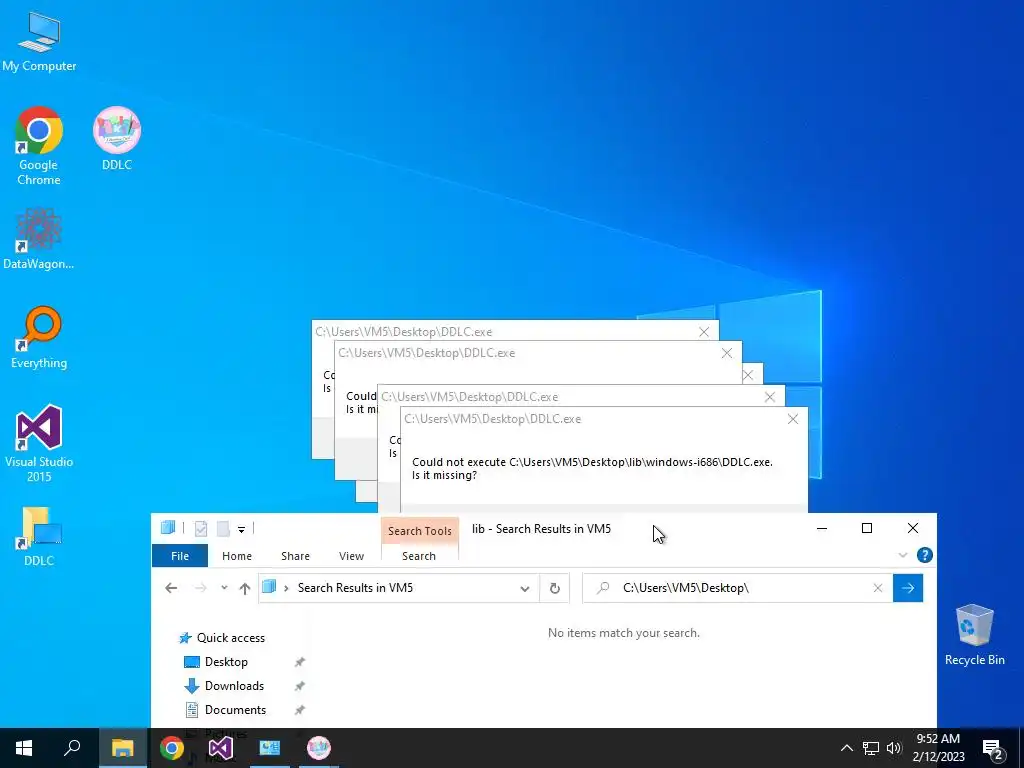The image size is (1024, 768).
Task: Select the Google Chrome desktop shortcut
Action: pyautogui.click(x=39, y=145)
